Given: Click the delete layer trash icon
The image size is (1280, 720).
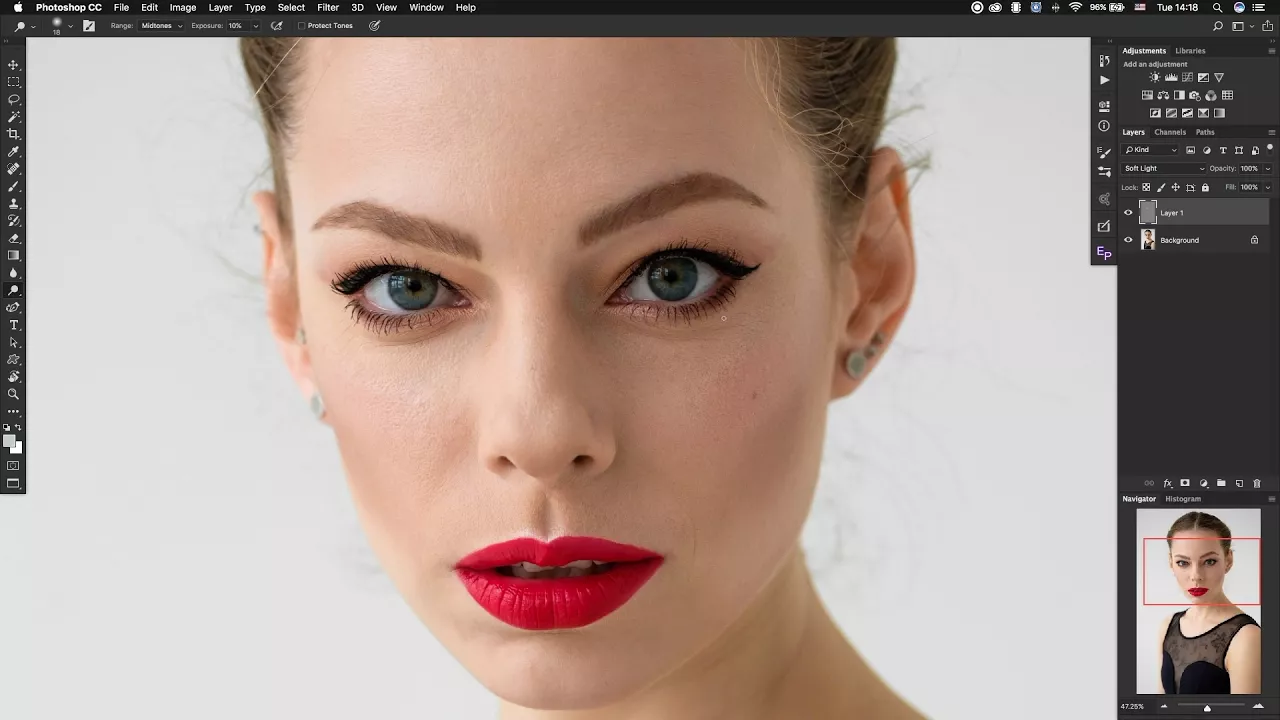Looking at the screenshot, I should pyautogui.click(x=1257, y=483).
